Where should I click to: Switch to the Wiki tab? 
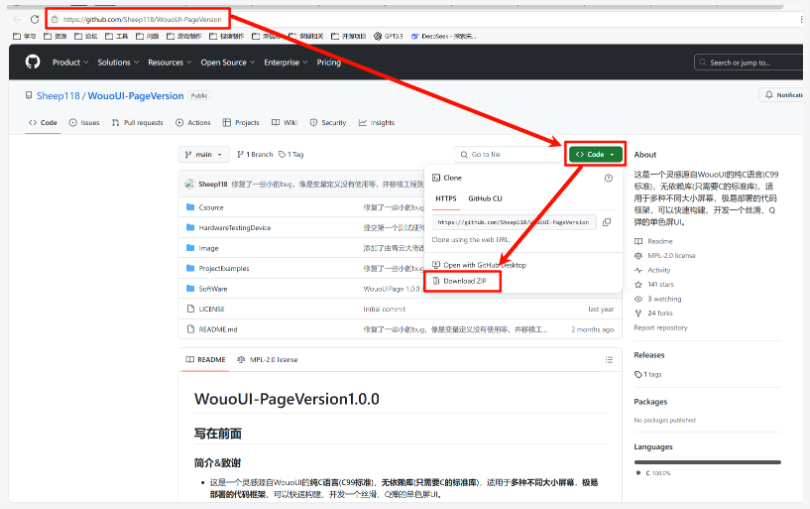(x=285, y=122)
